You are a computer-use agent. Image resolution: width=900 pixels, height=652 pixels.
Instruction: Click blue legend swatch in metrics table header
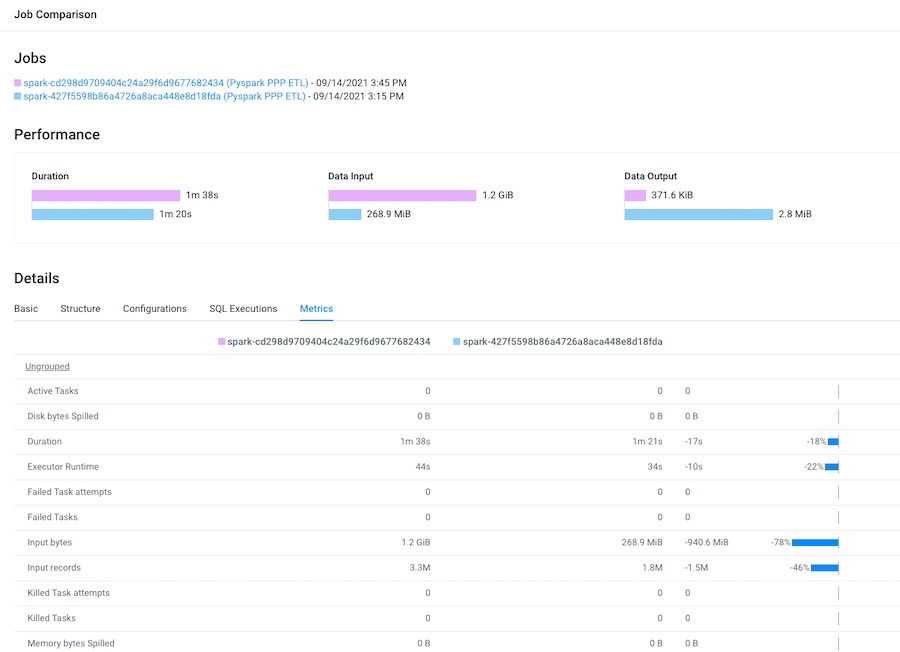[457, 342]
